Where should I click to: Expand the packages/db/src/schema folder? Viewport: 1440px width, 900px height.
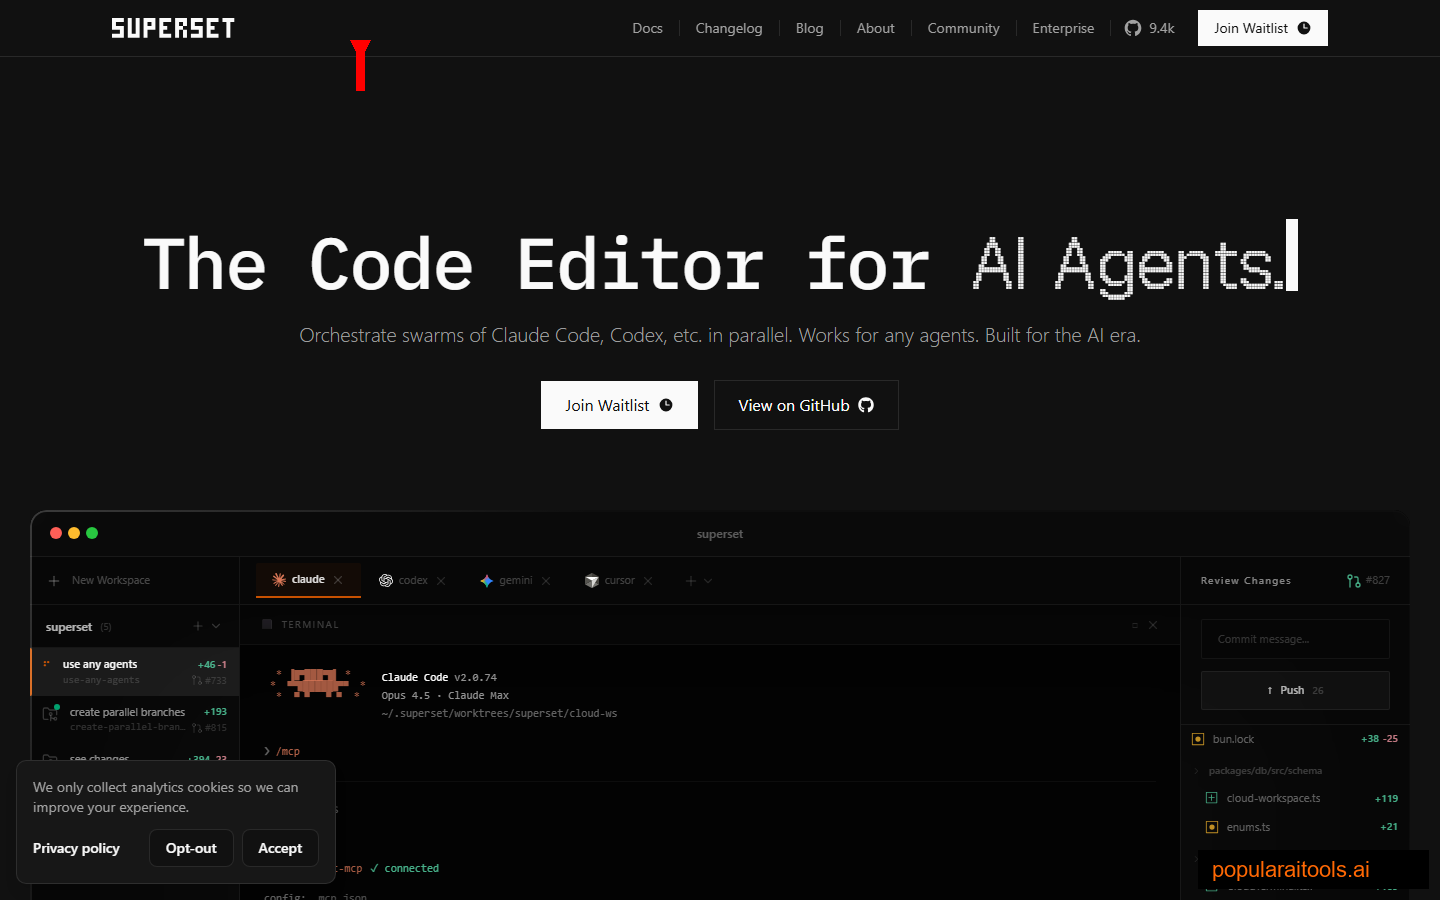pyautogui.click(x=1195, y=770)
